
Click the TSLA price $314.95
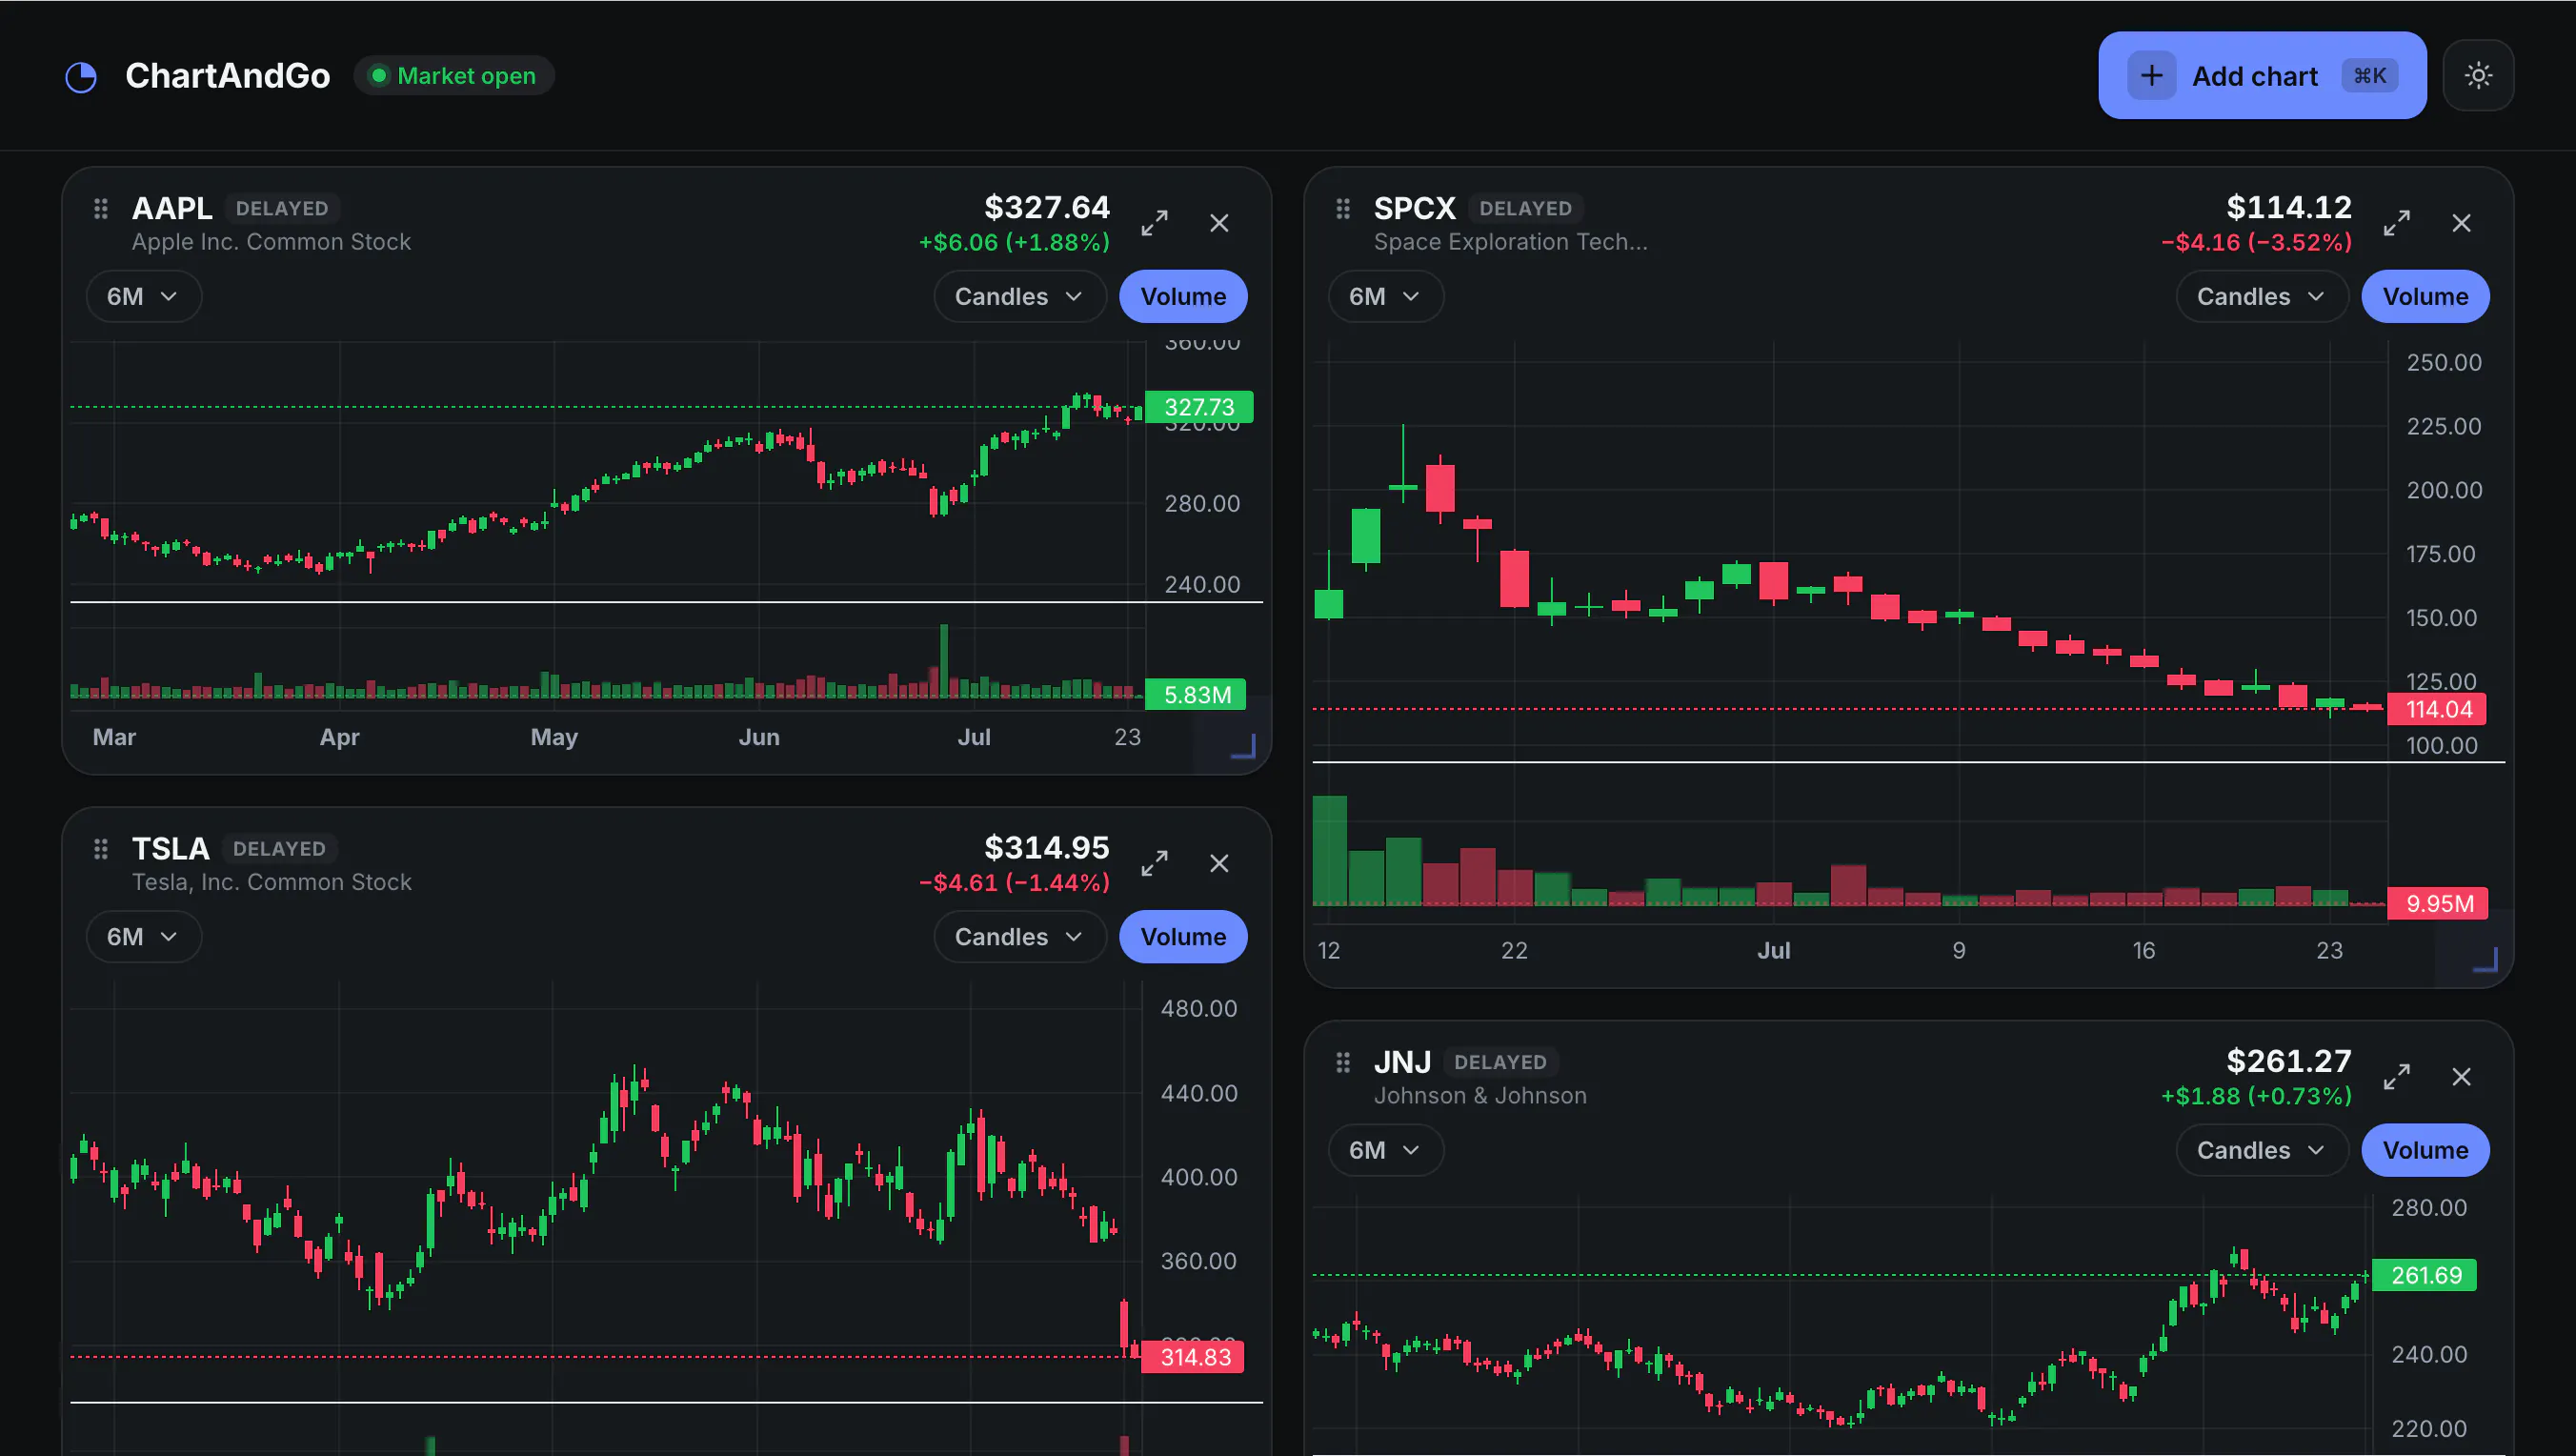[1047, 847]
